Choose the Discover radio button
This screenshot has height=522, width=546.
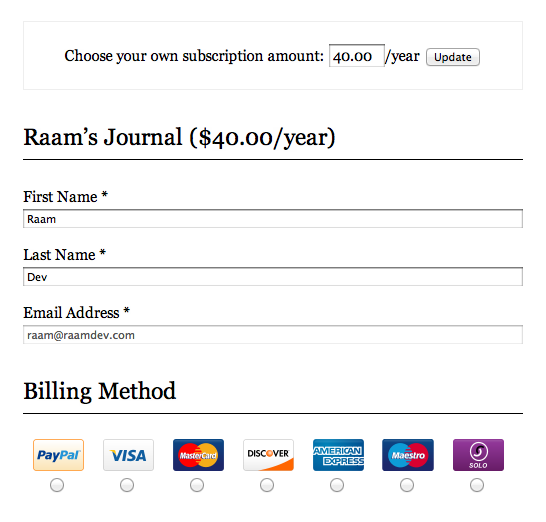click(x=267, y=485)
